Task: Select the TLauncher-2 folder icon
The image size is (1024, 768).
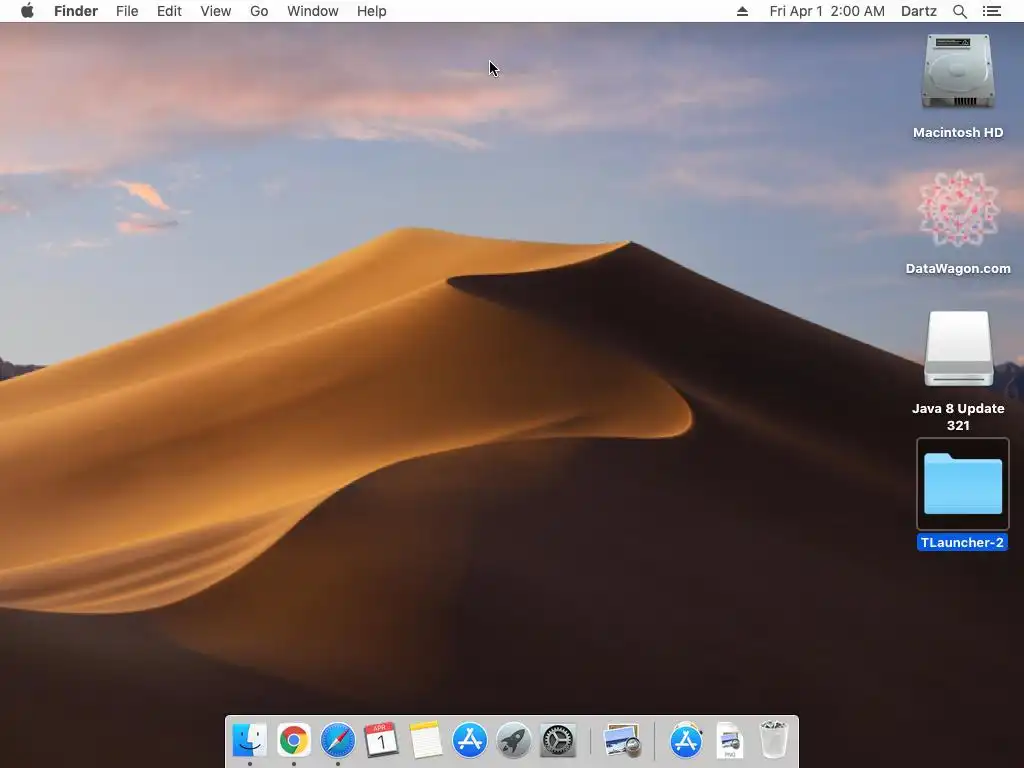Action: pos(963,484)
